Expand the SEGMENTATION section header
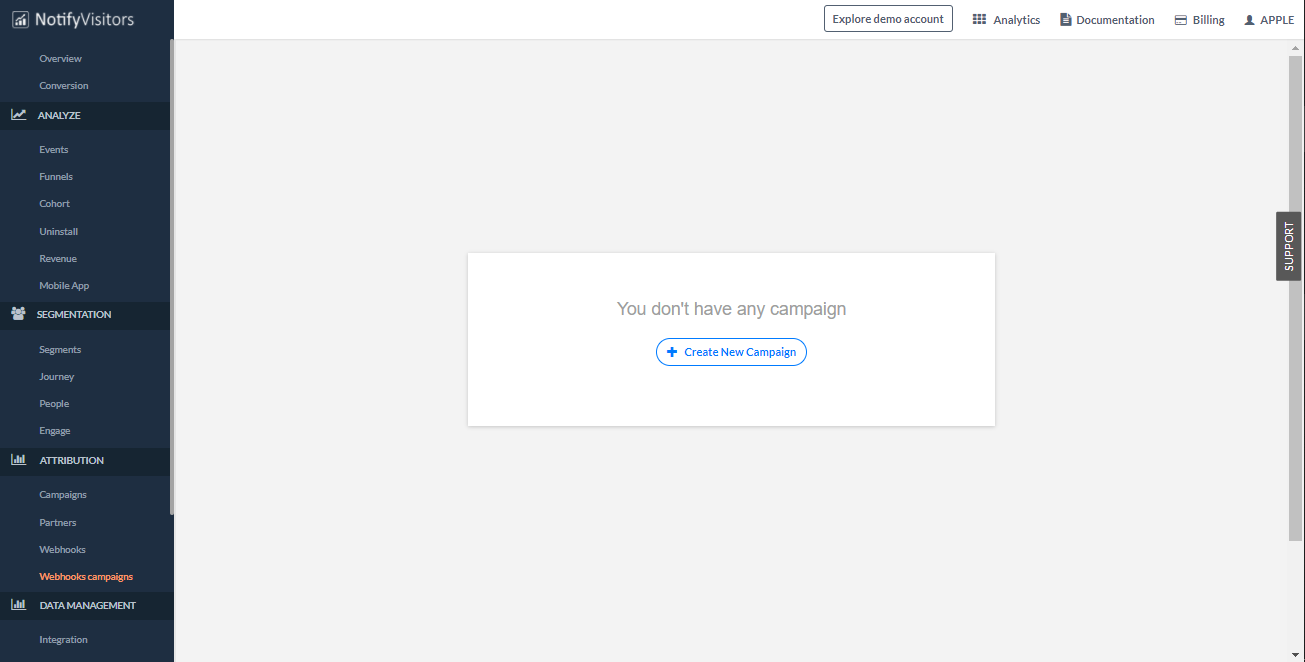The height and width of the screenshot is (662, 1305). click(x=74, y=315)
